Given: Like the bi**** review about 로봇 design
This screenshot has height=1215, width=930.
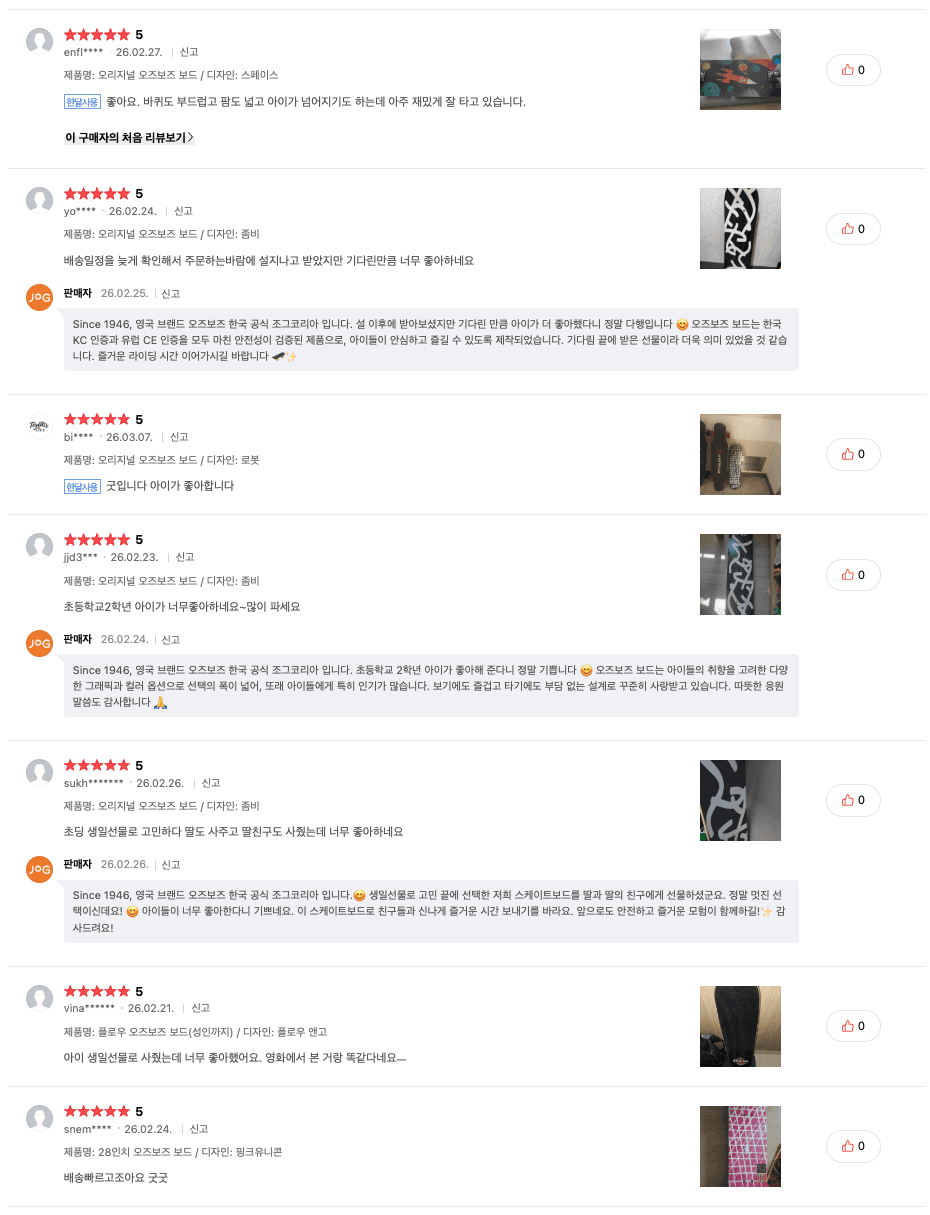Looking at the screenshot, I should click(x=853, y=454).
